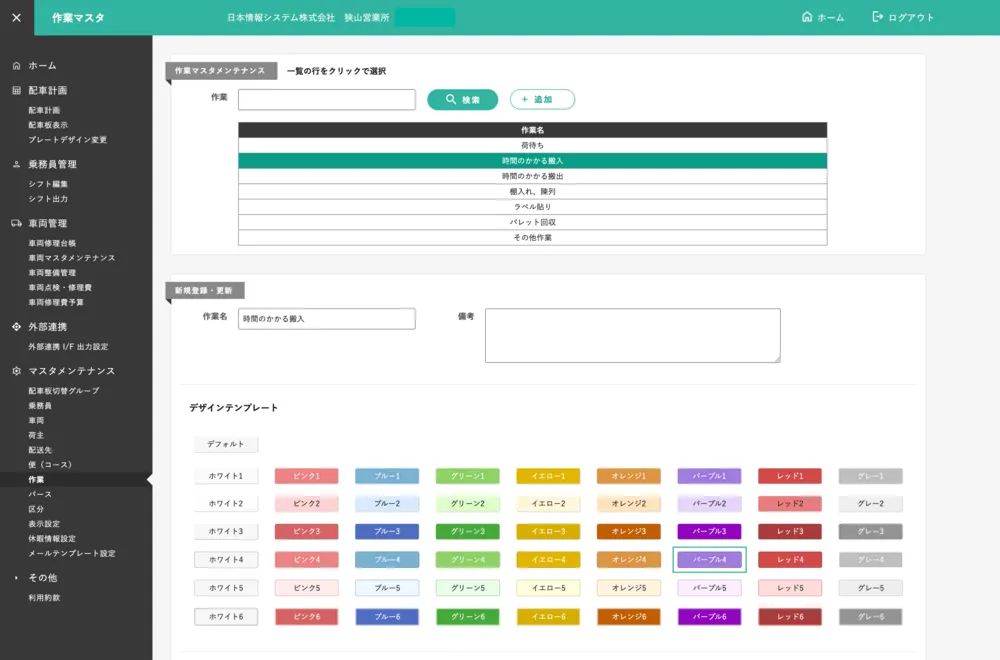Choose the レッド1 design swatch
The height and width of the screenshot is (660, 1000).
[790, 476]
